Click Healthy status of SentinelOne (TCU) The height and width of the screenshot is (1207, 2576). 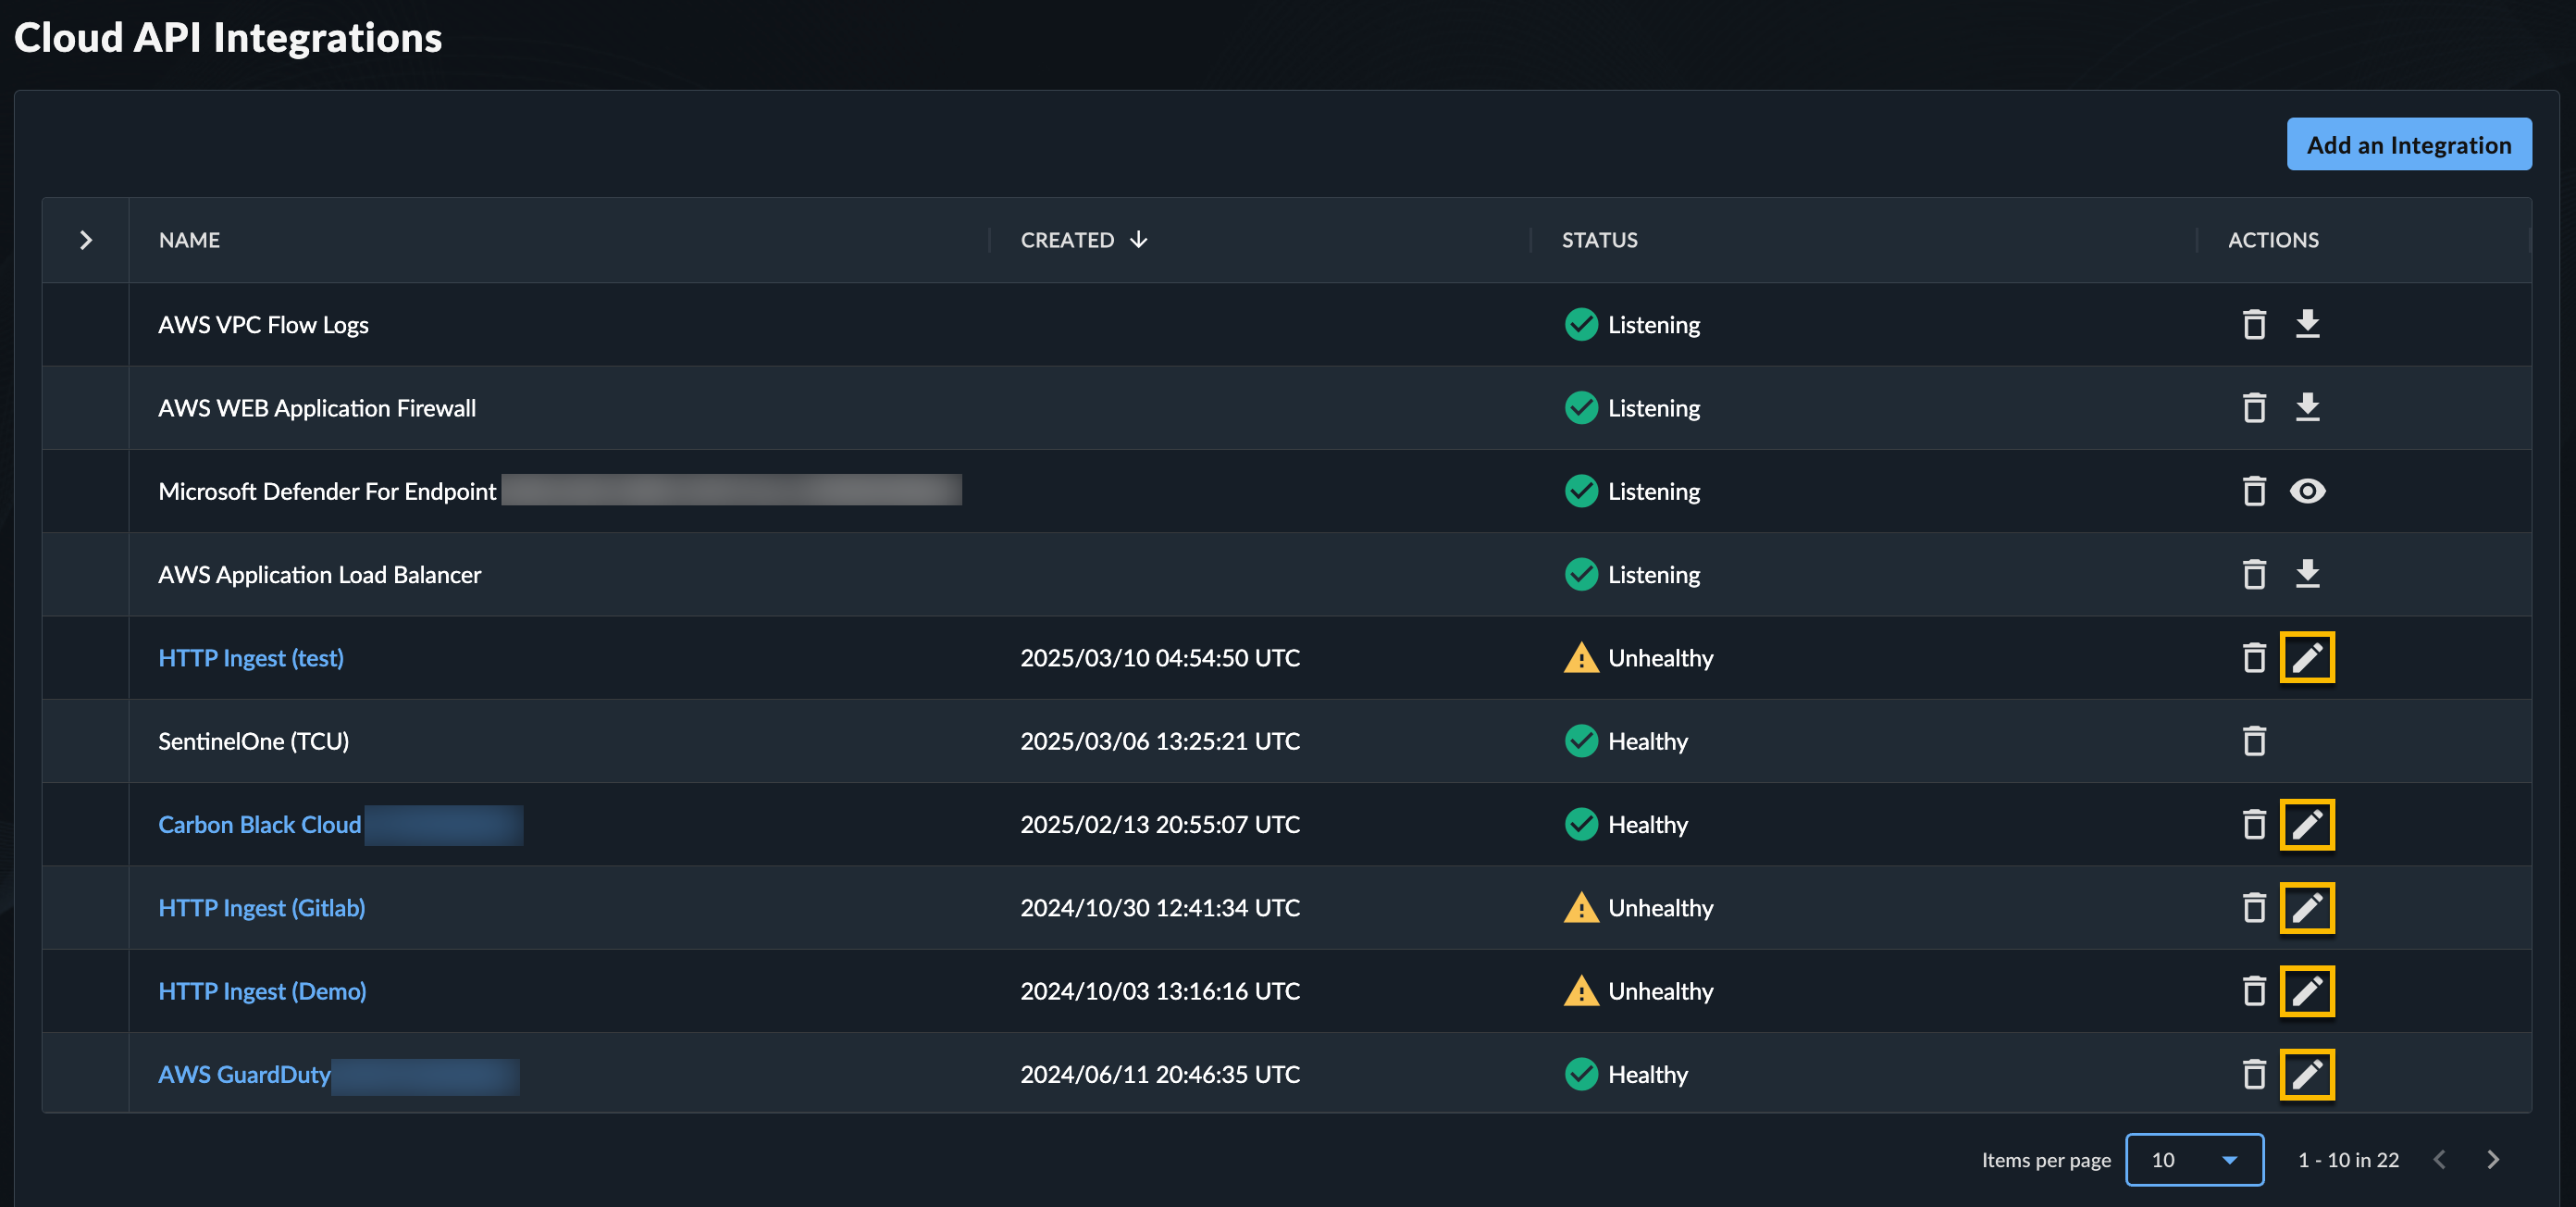pyautogui.click(x=1626, y=741)
